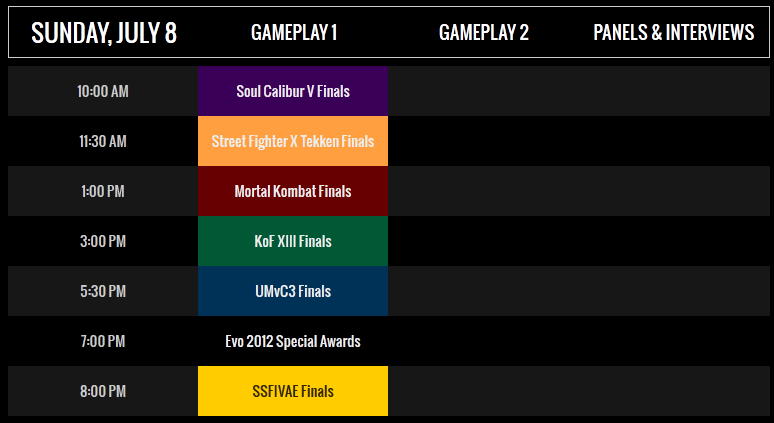Click the yellow SSFIVAE Finals block
This screenshot has width=774, height=423.
coord(293,391)
